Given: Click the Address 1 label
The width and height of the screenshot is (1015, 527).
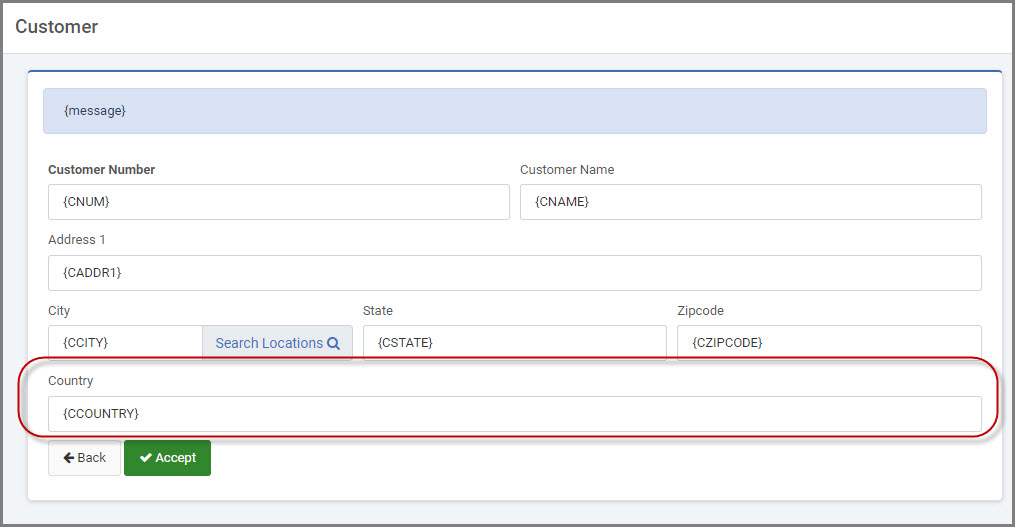Looking at the screenshot, I should (x=76, y=240).
